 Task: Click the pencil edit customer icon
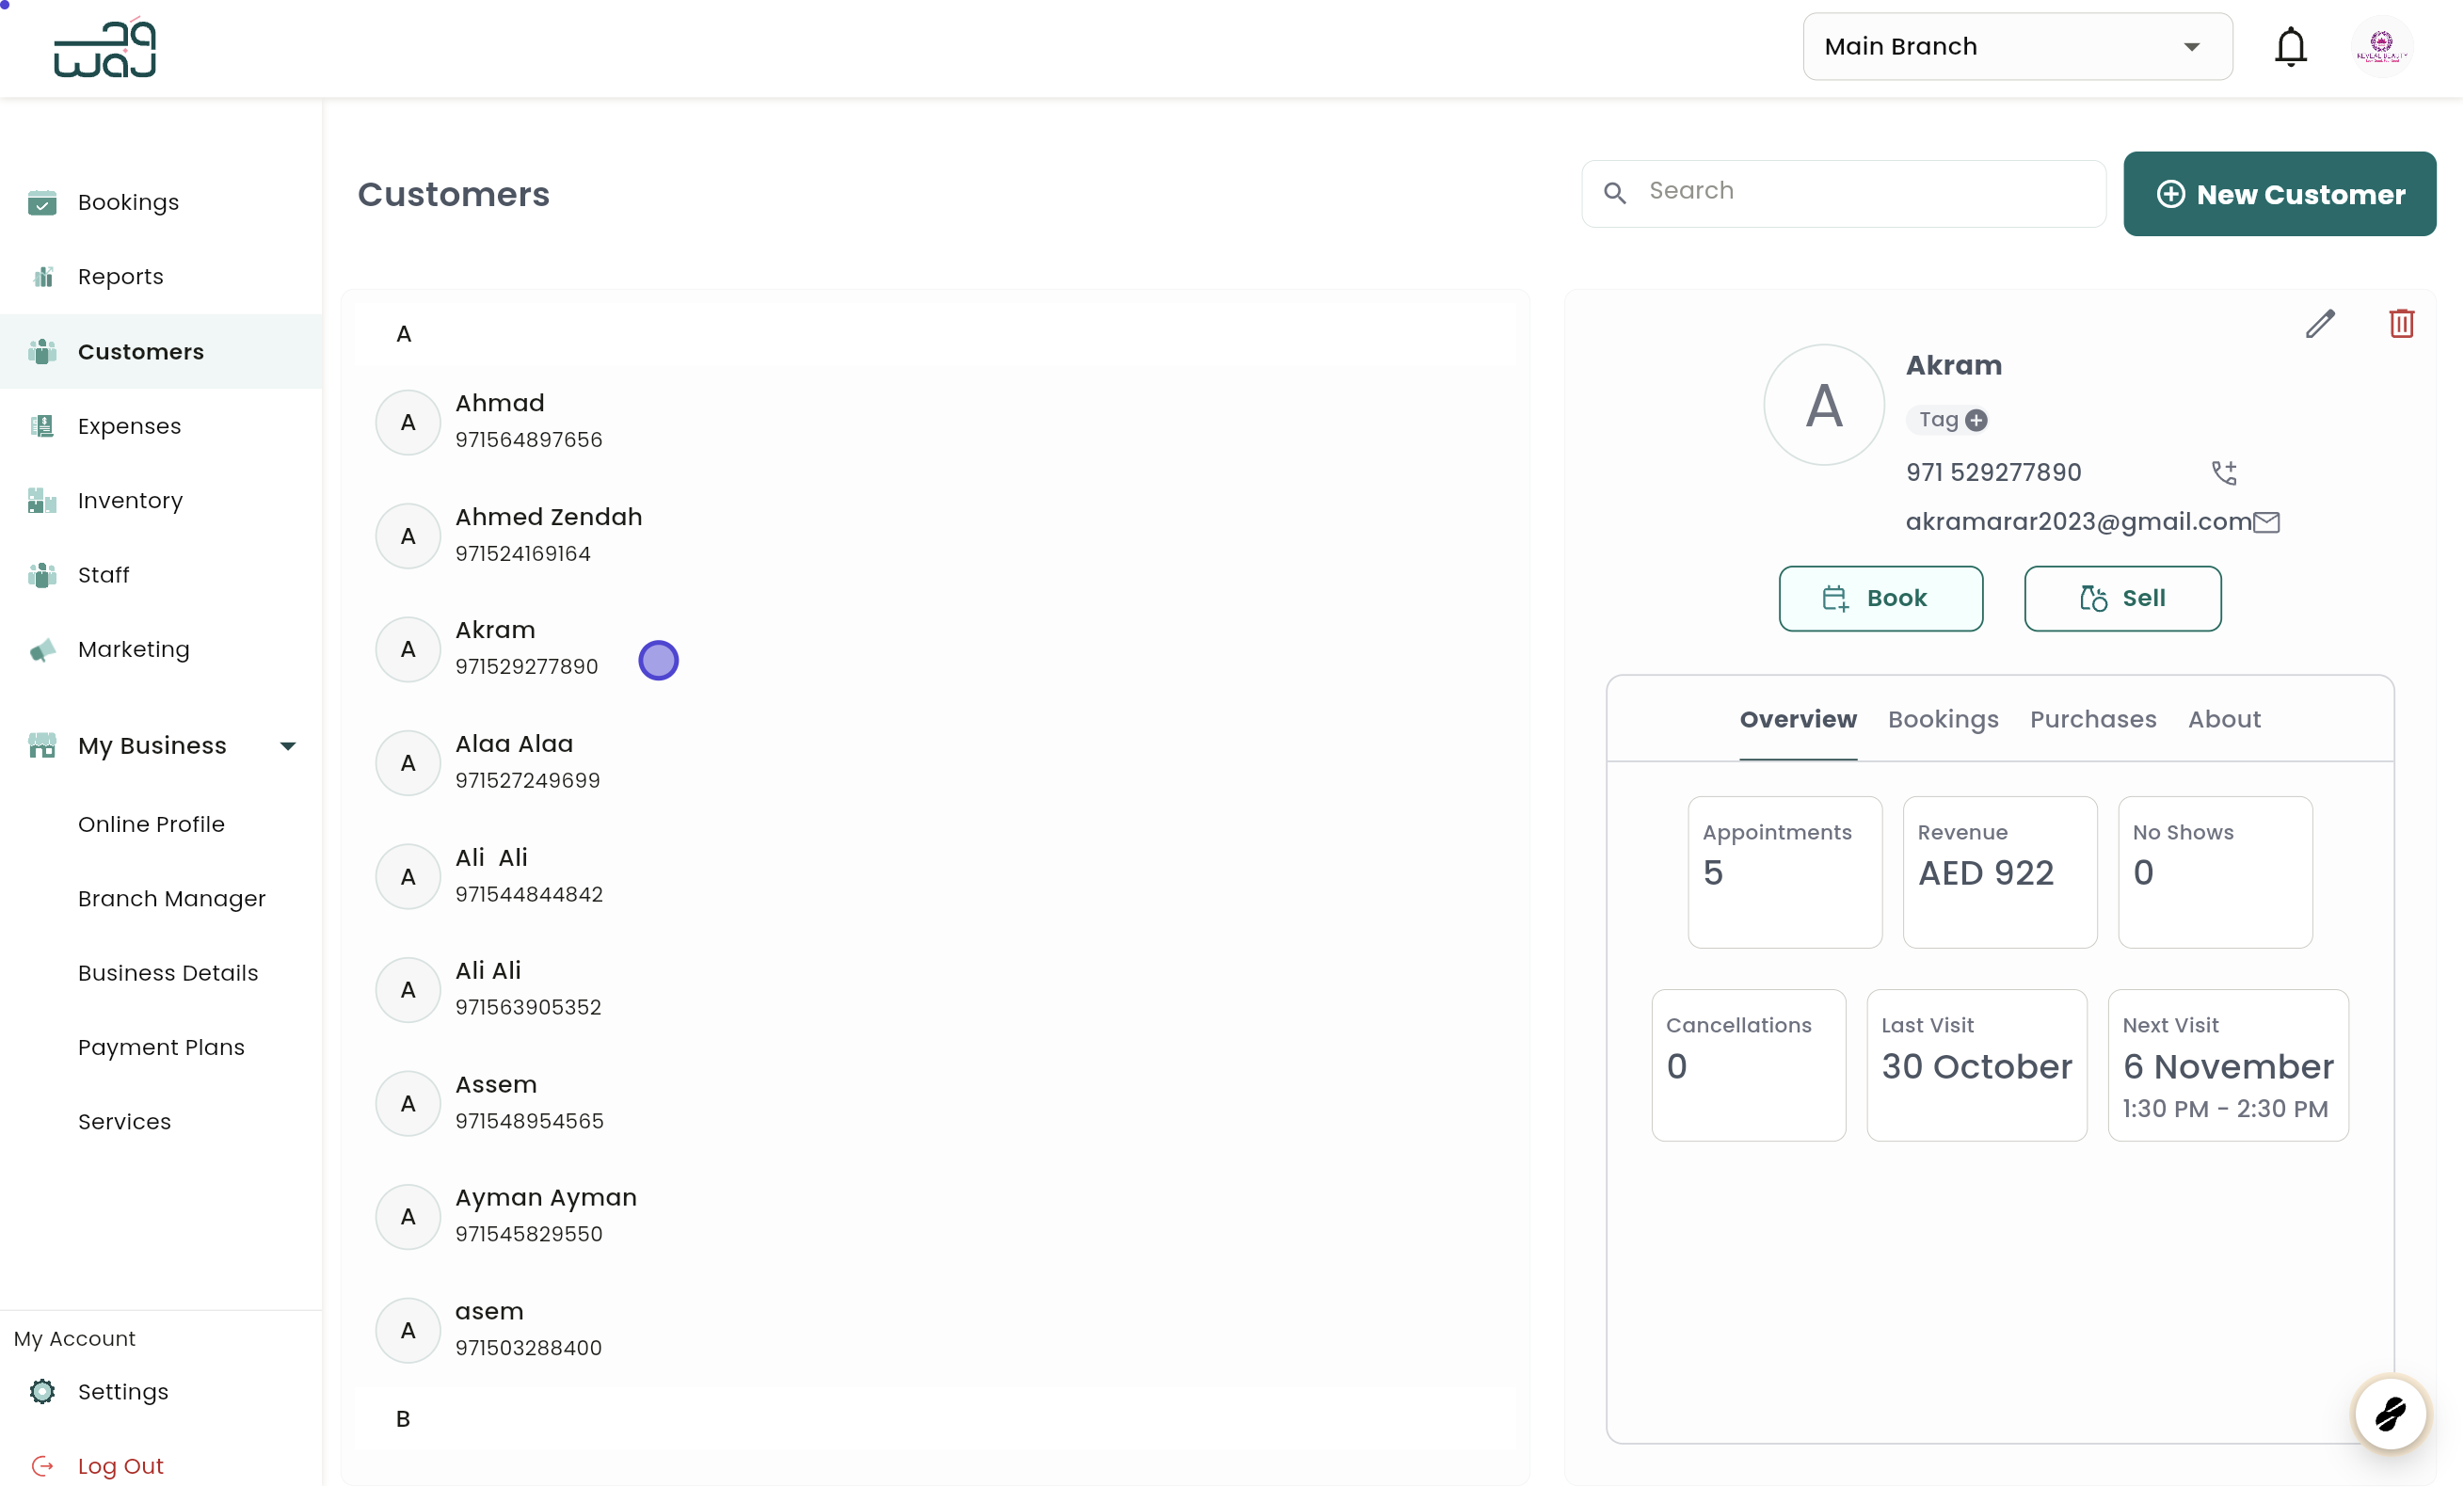(2320, 324)
